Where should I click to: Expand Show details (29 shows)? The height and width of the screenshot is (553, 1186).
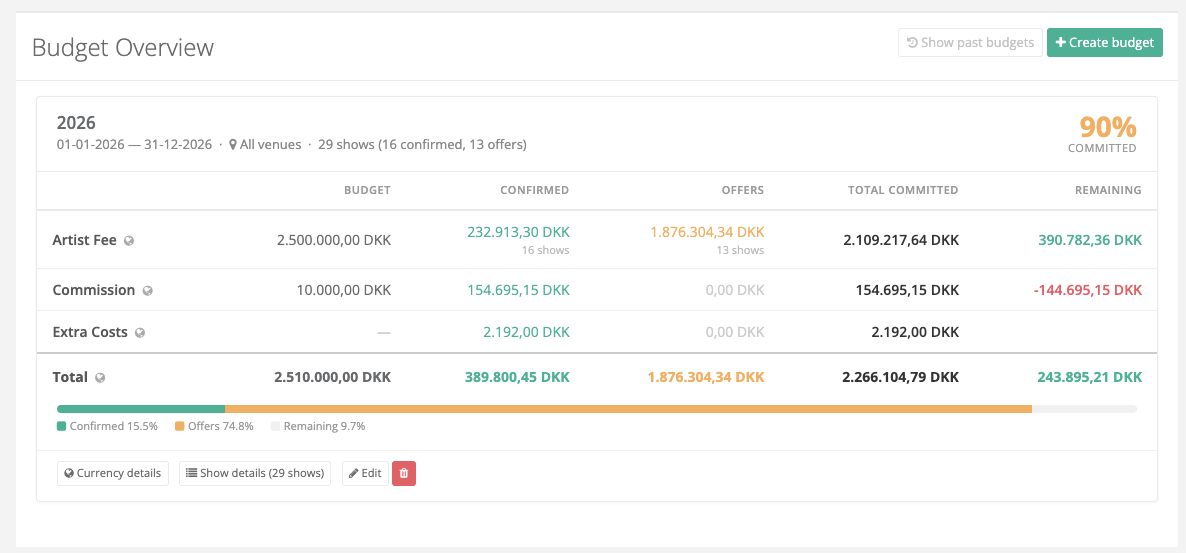(255, 473)
